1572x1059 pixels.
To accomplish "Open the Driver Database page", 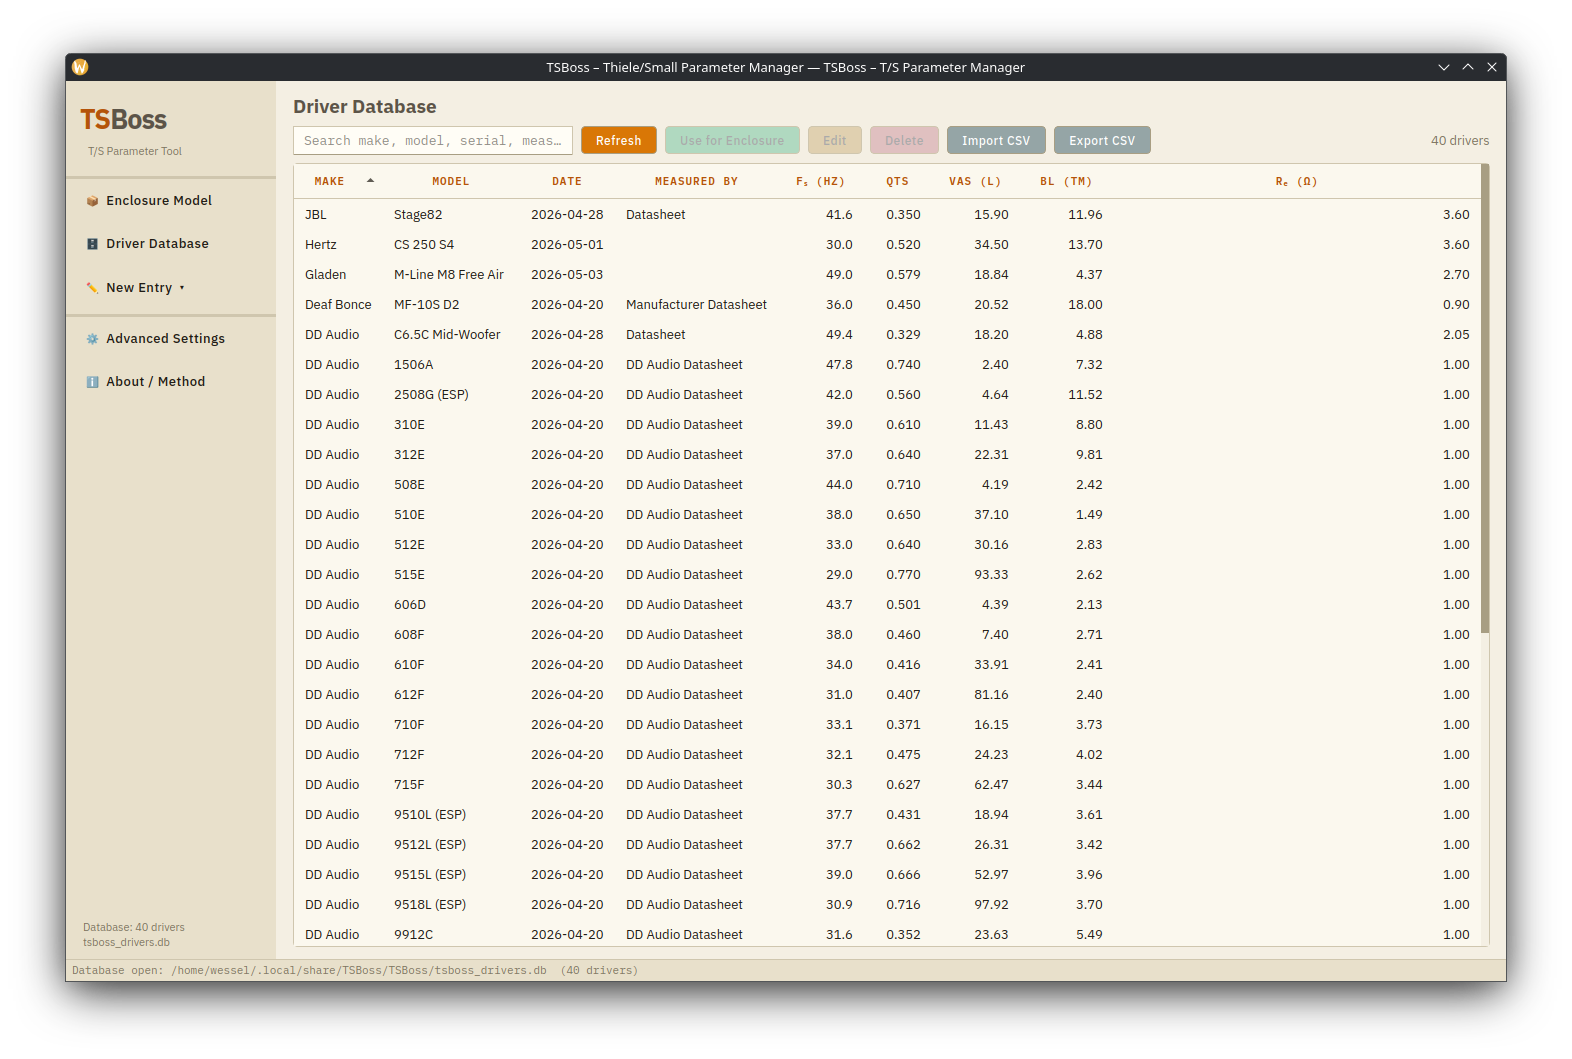I will coord(171,244).
